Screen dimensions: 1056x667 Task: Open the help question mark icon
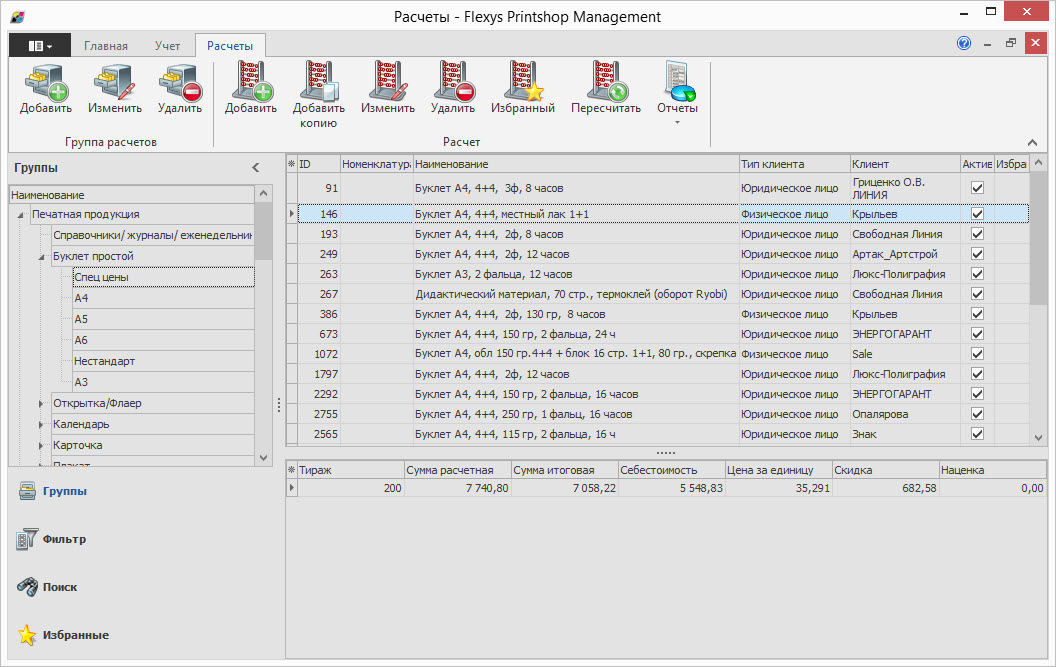click(x=964, y=43)
